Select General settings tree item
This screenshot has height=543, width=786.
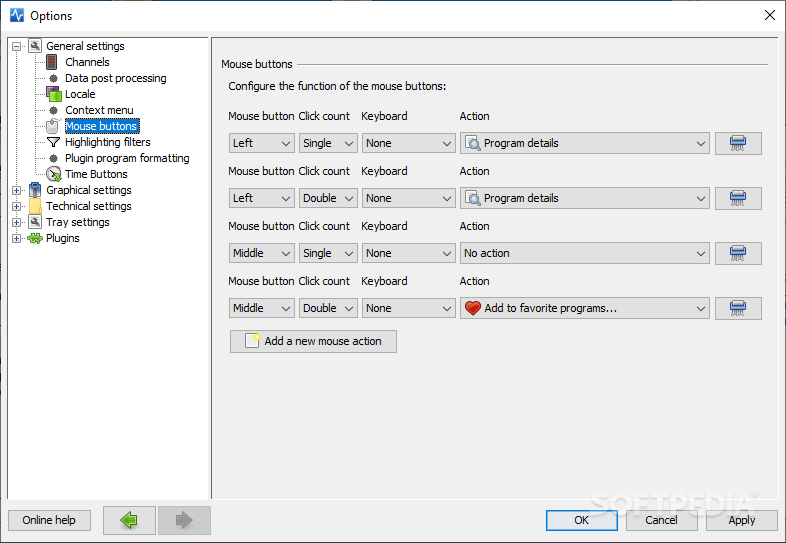(85, 46)
